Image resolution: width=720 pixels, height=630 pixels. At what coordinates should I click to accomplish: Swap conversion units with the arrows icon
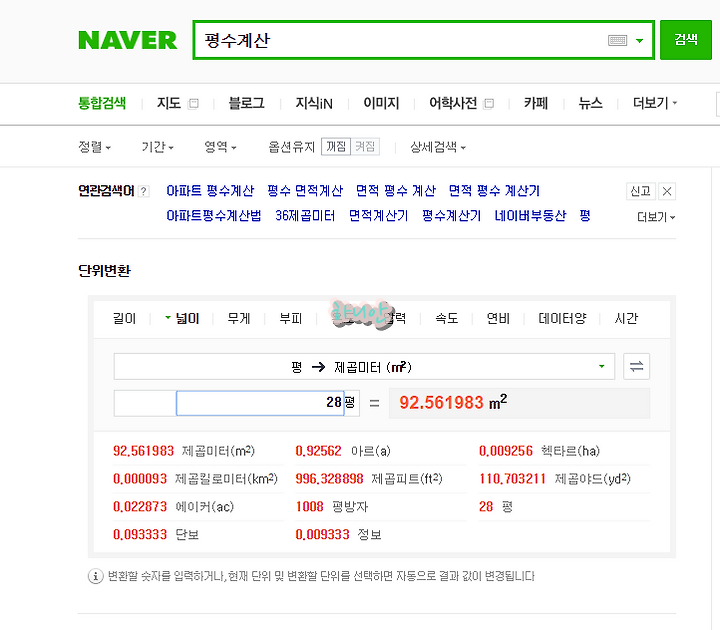point(636,366)
